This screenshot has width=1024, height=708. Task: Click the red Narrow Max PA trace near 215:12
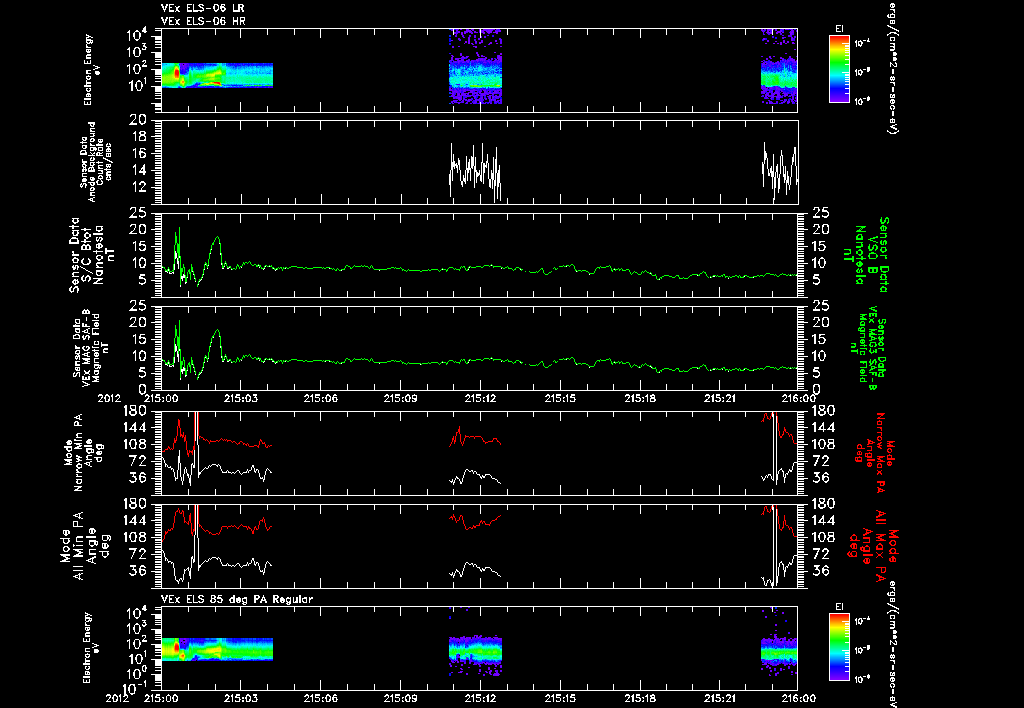pyautogui.click(x=475, y=437)
